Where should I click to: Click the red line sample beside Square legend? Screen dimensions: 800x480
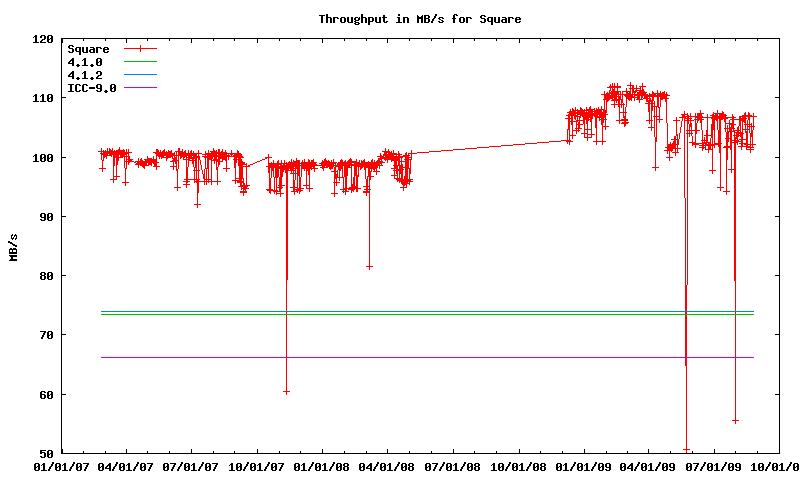tap(141, 48)
